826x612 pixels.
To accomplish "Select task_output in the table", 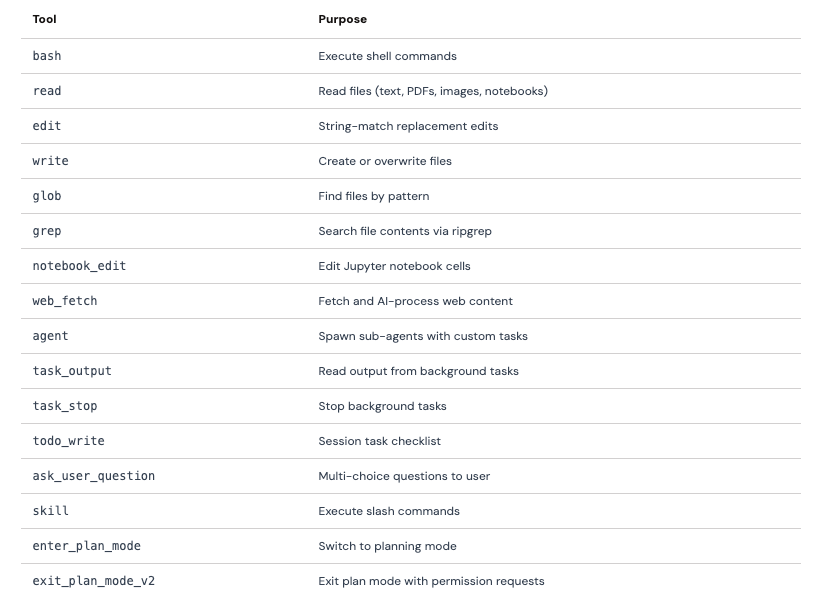I will coord(72,371).
